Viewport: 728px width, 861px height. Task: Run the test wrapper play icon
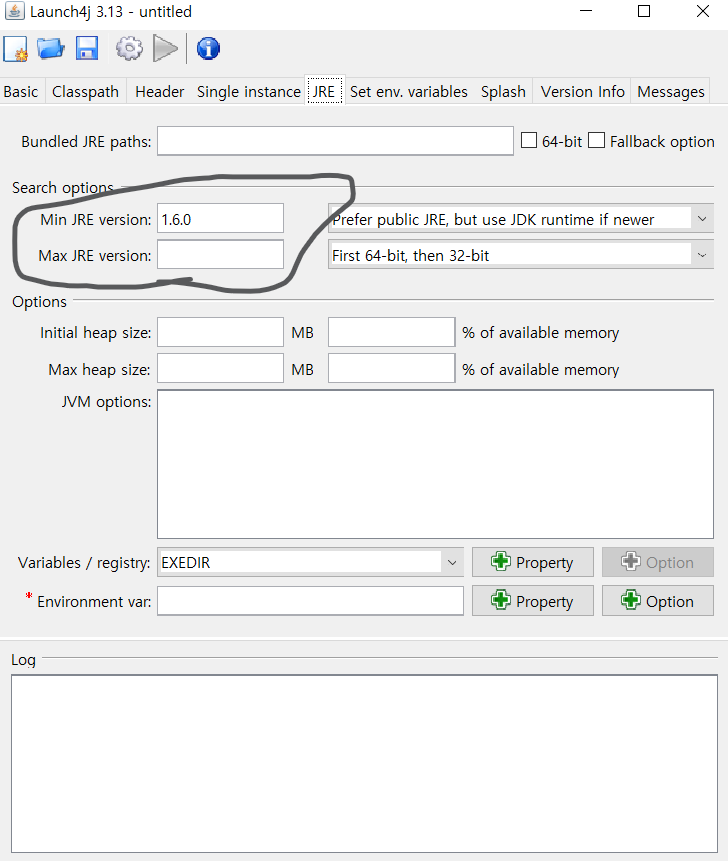click(x=165, y=49)
